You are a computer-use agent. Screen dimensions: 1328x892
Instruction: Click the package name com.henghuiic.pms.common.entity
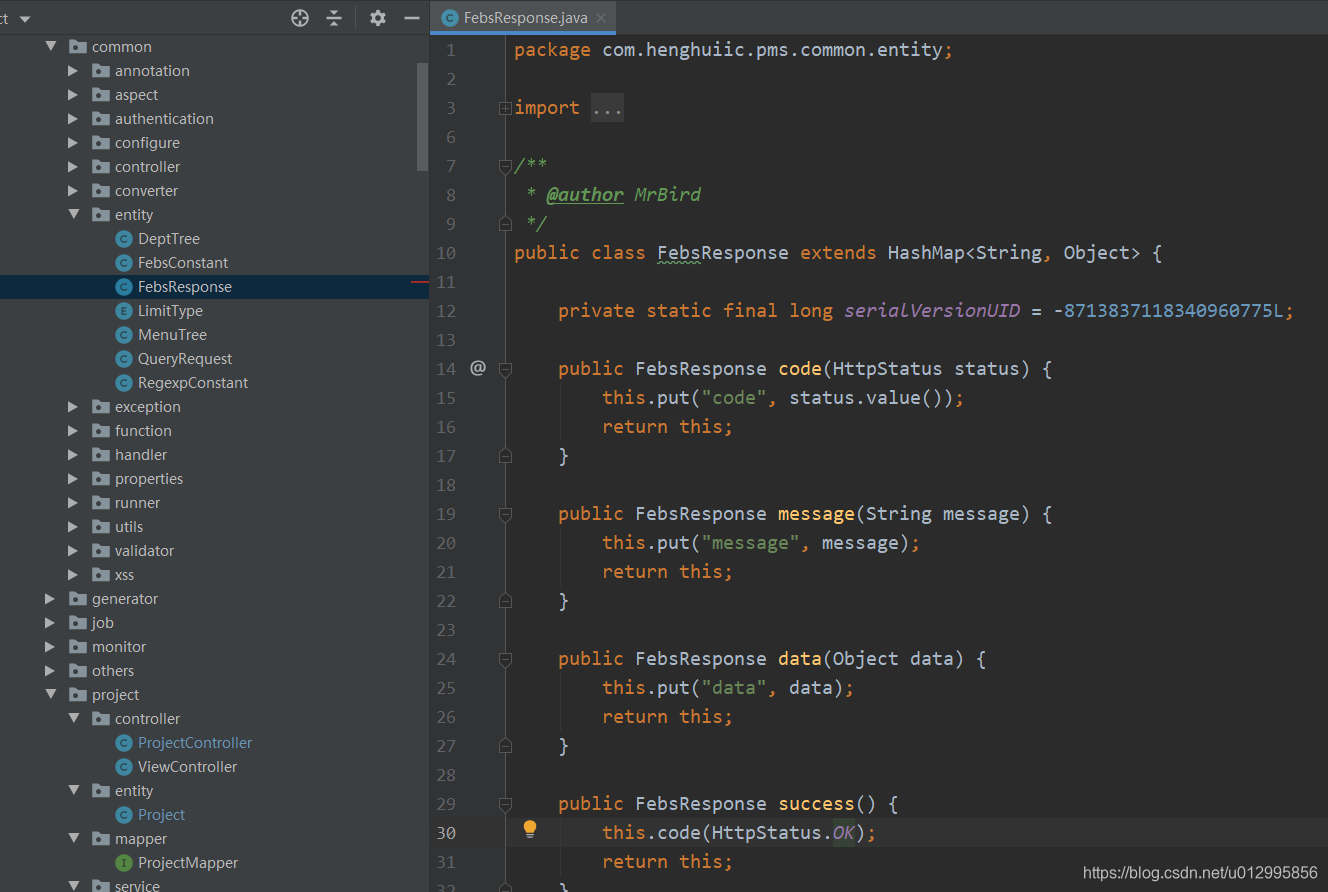(x=772, y=49)
